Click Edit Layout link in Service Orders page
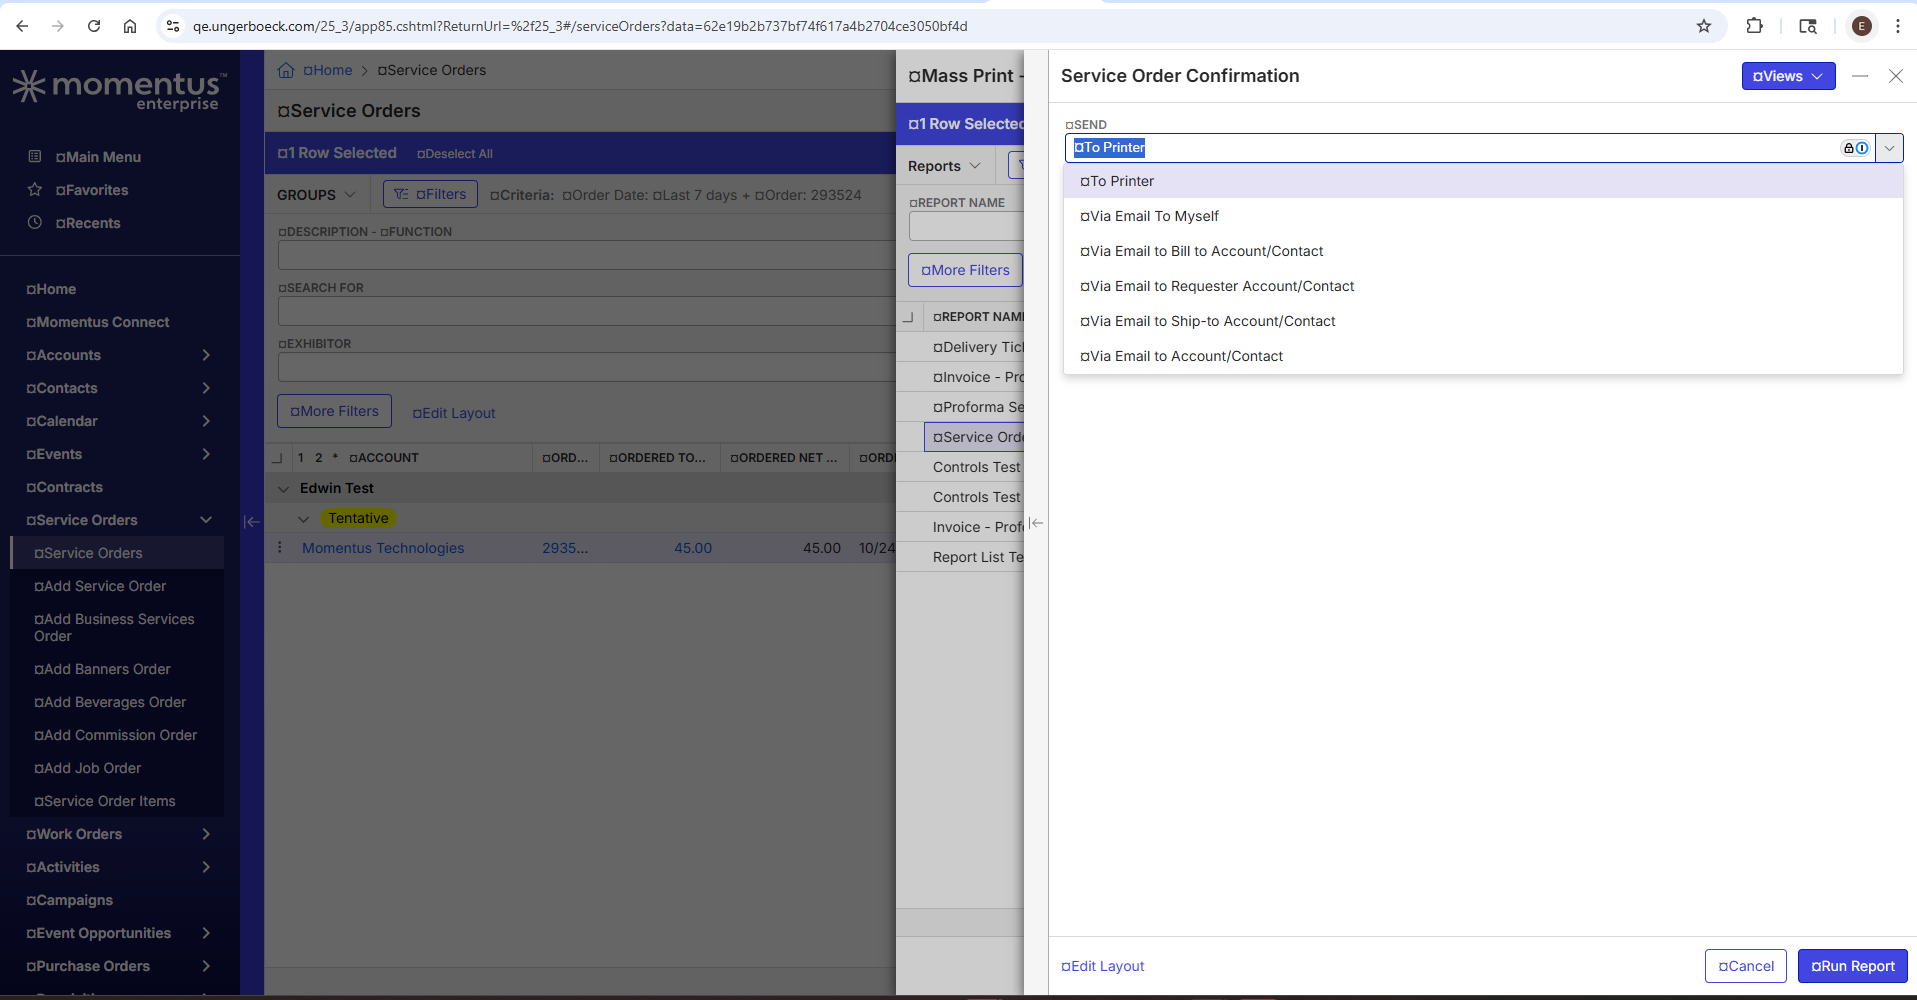This screenshot has width=1917, height=1000. coord(454,413)
